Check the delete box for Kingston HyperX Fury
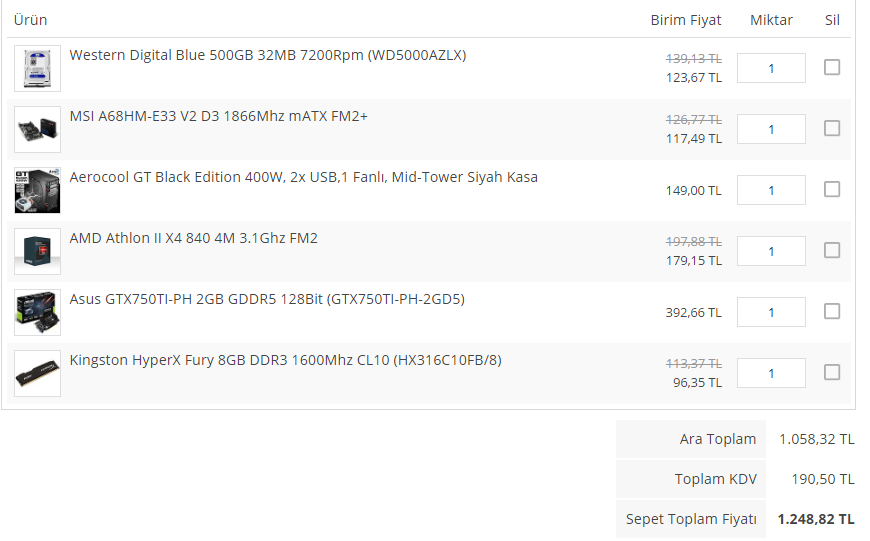 click(832, 373)
